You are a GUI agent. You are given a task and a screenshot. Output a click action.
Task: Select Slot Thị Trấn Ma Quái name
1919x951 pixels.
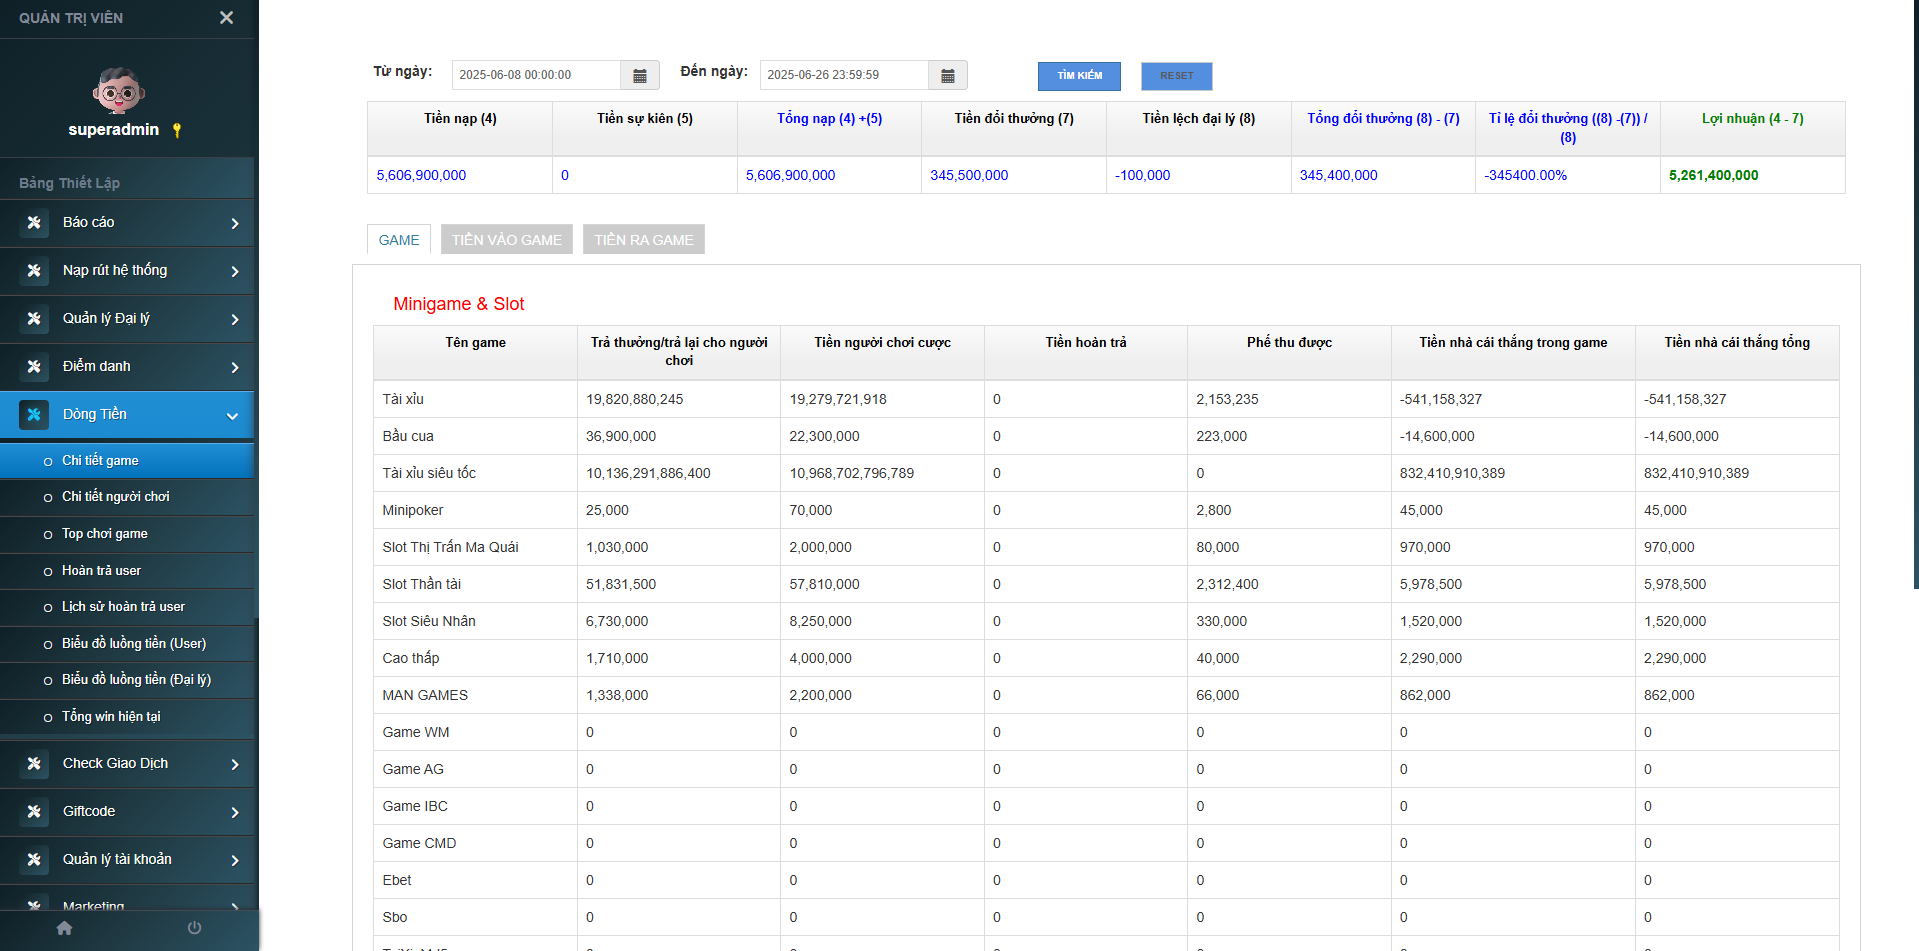[450, 548]
